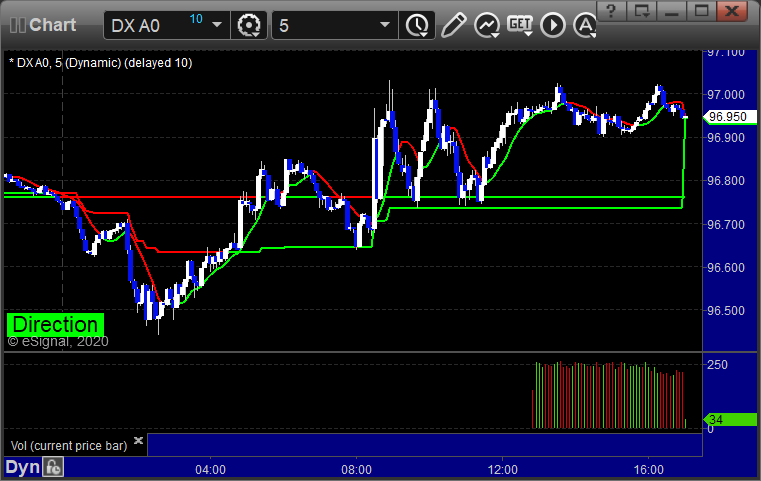Click the window pop-out menu button
The height and width of the screenshot is (481, 761).
coord(641,11)
